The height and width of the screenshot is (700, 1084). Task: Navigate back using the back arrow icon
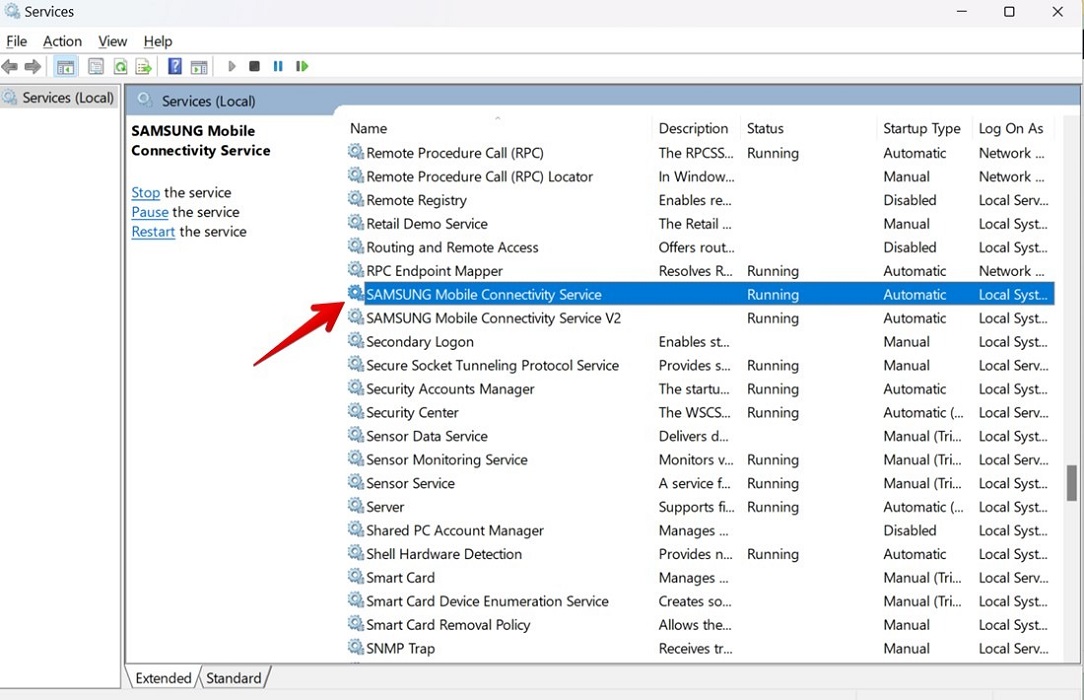point(10,66)
